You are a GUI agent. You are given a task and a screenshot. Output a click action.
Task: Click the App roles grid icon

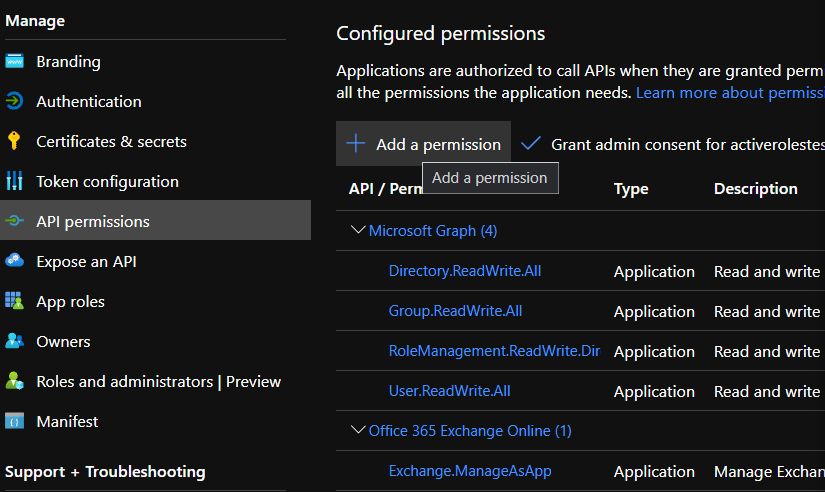pyautogui.click(x=14, y=301)
